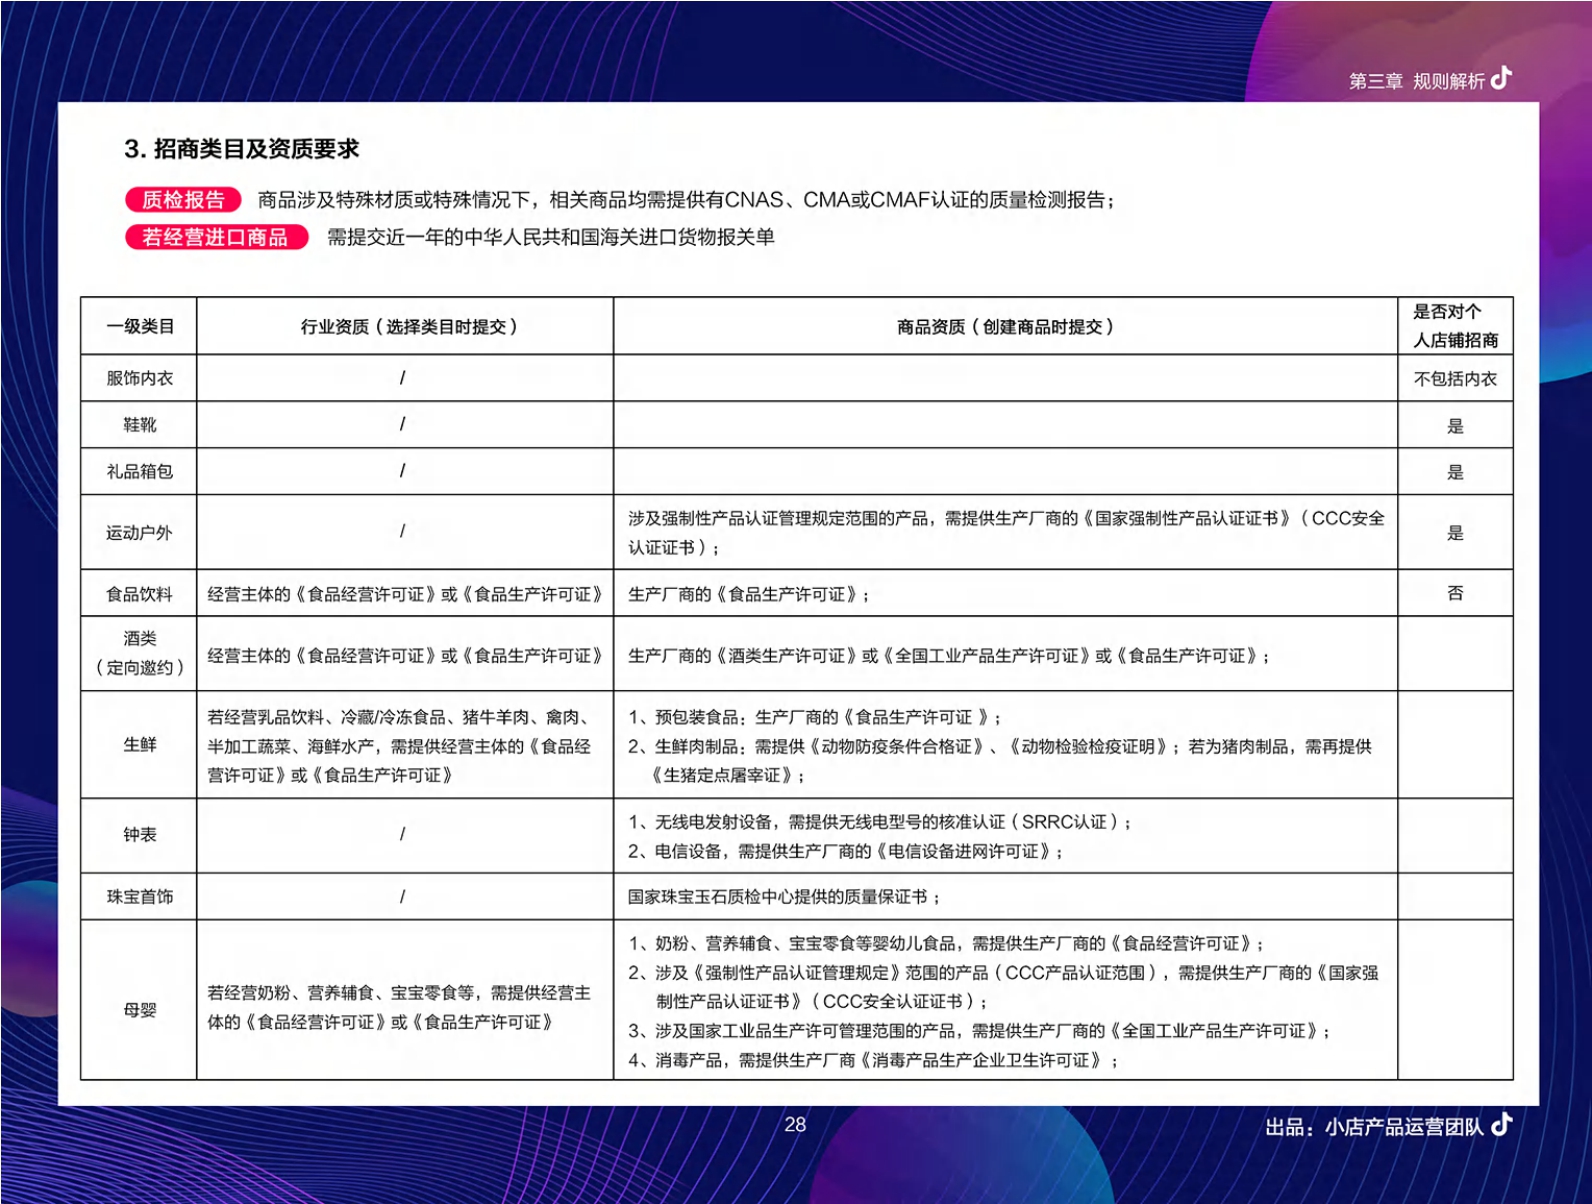This screenshot has height=1204, width=1592.
Task: Click 否 in the 食品饮料 row
Action: click(x=1455, y=593)
